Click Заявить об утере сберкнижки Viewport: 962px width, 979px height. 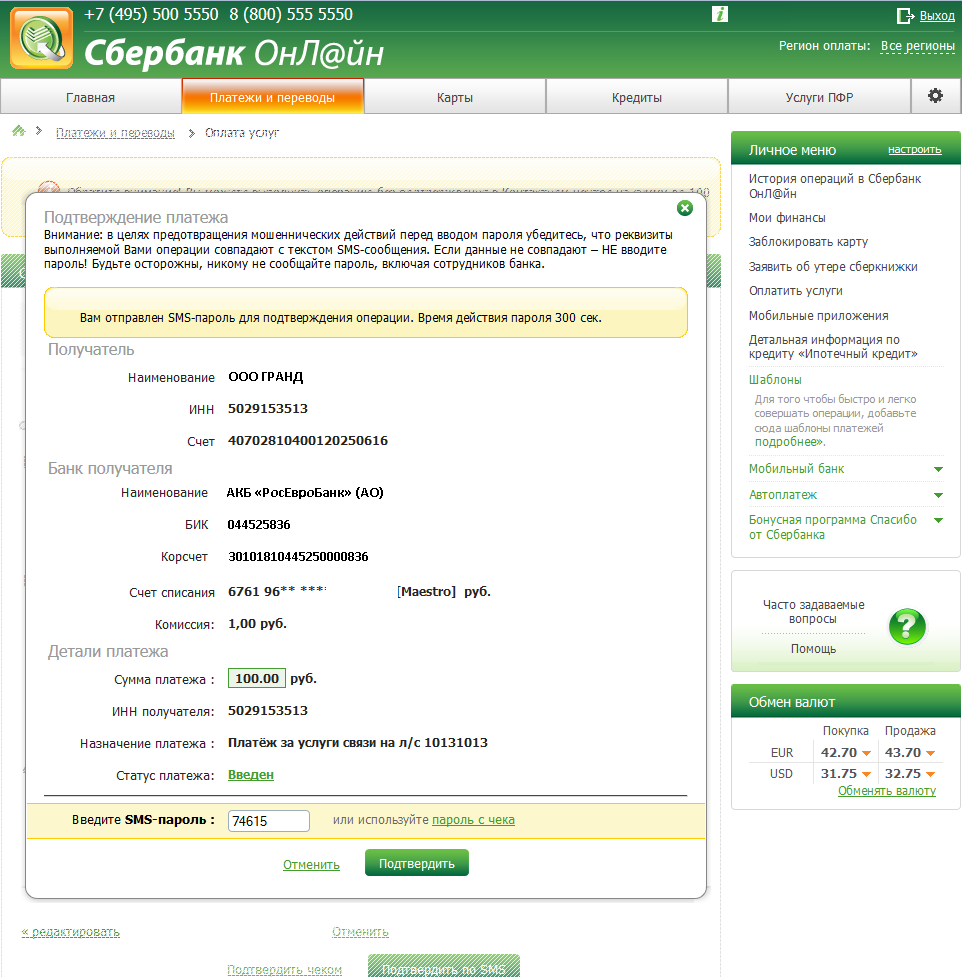(833, 267)
